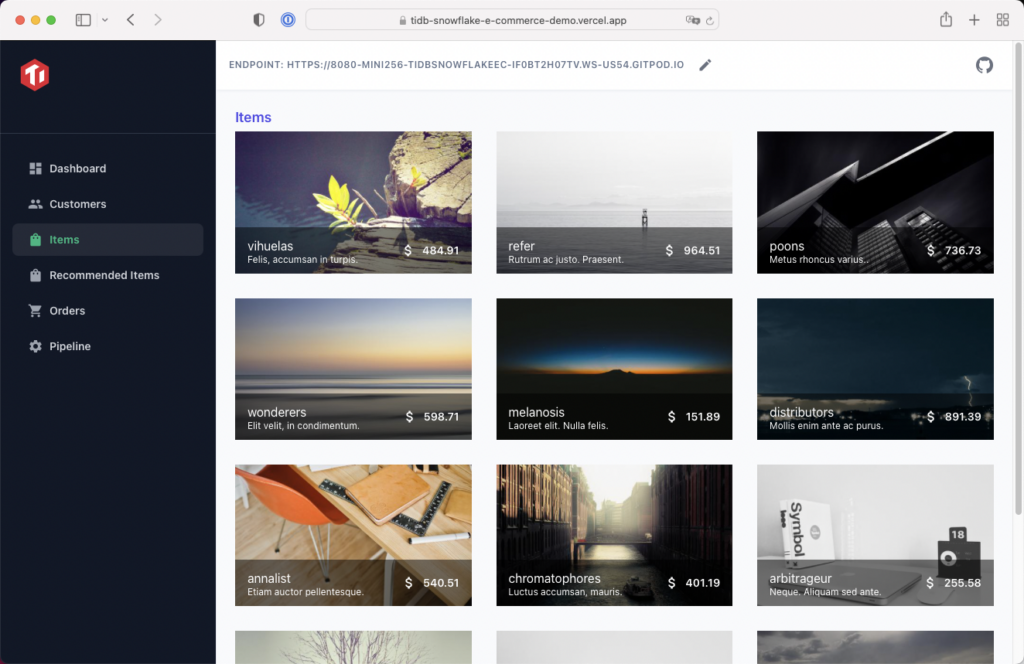Click the Dashboard grid icon

coord(35,168)
